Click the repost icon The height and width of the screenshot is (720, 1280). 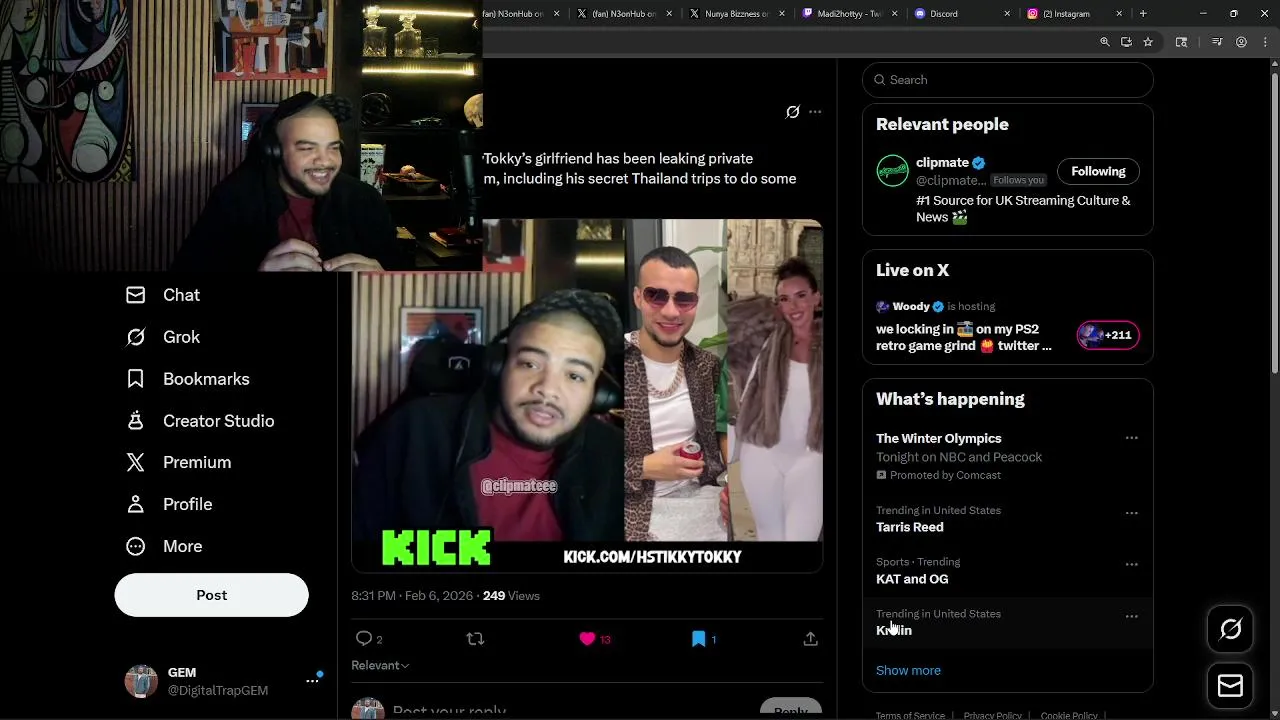pyautogui.click(x=475, y=639)
